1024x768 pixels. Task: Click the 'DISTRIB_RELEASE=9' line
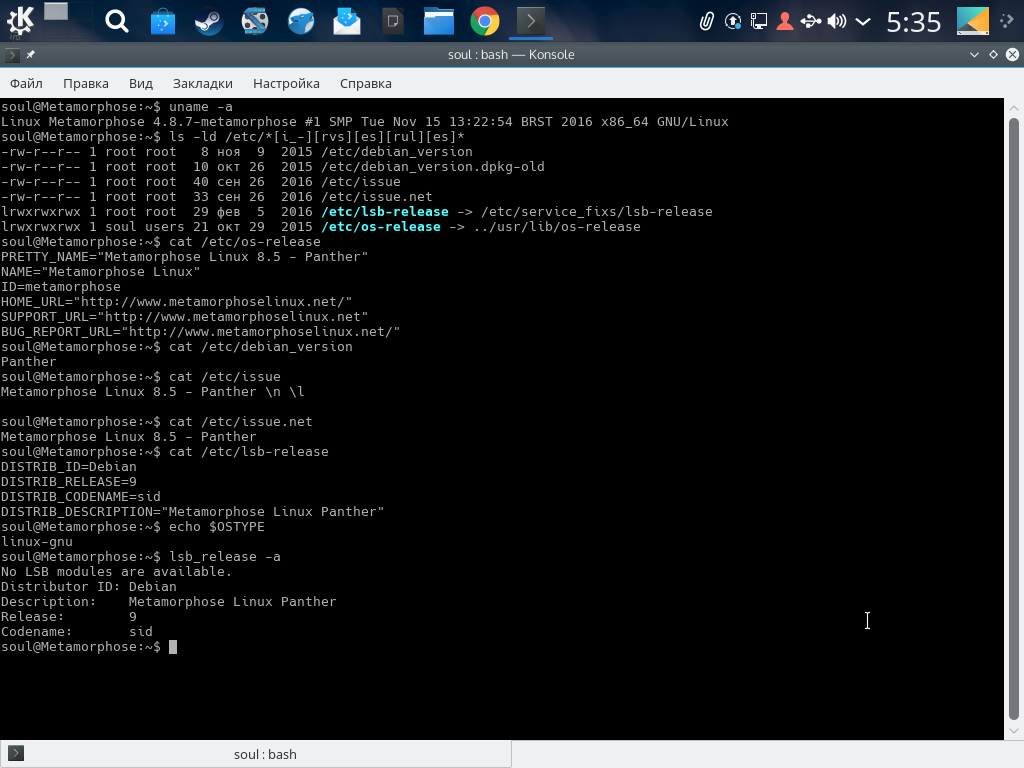click(69, 482)
